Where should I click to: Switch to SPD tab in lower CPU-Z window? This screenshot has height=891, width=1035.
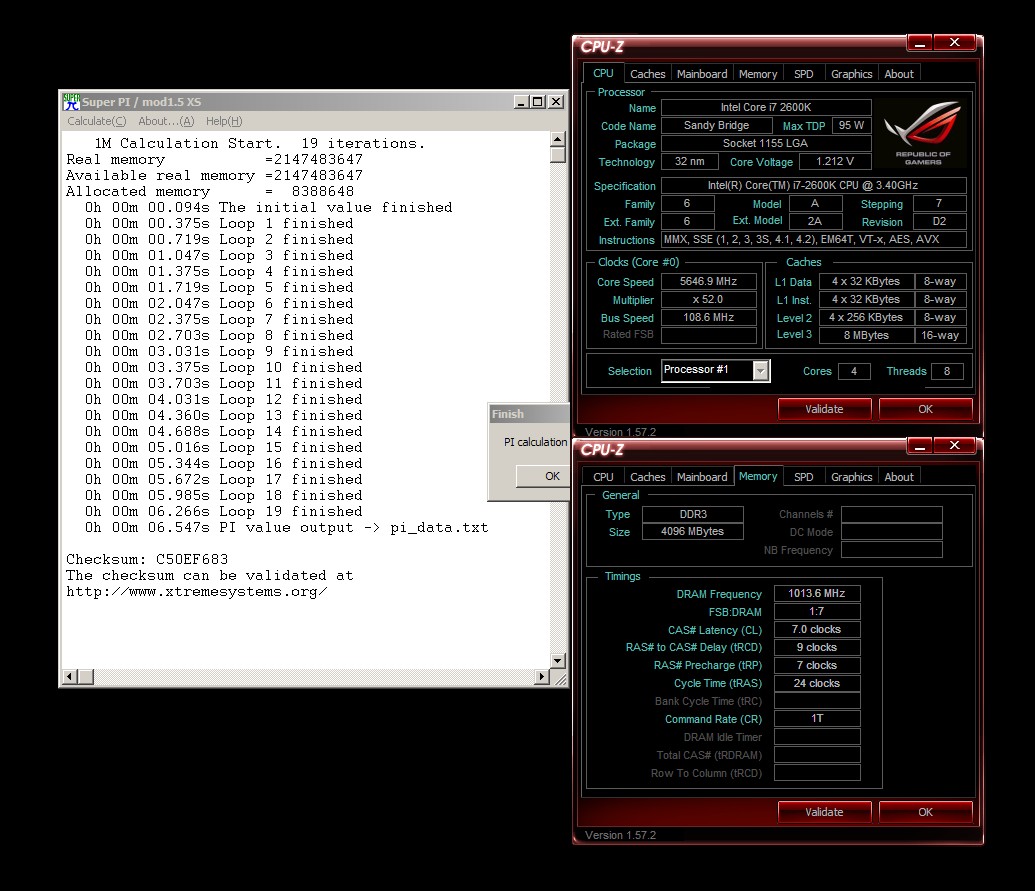[x=803, y=477]
